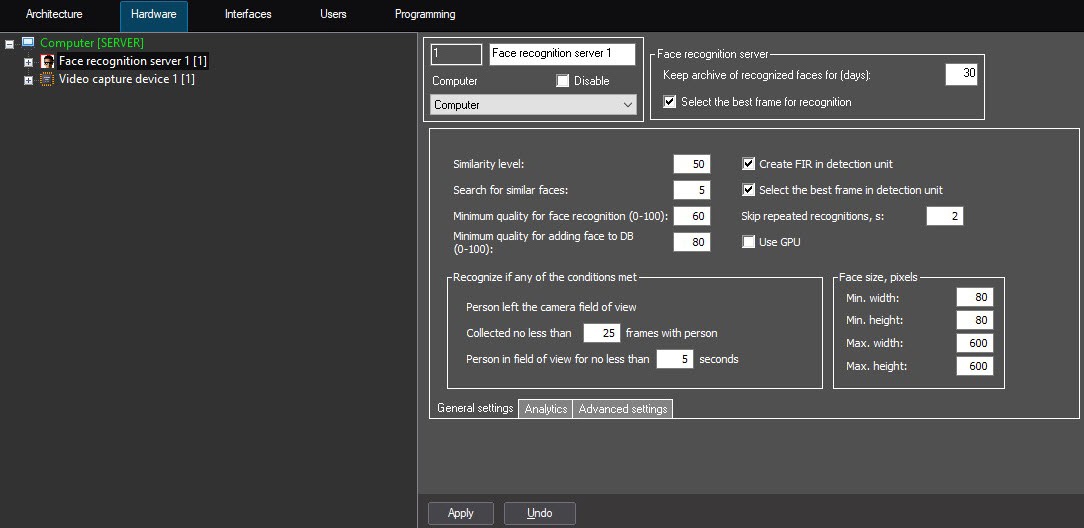
Task: Click the Face recognition server face icon
Action: point(47,61)
